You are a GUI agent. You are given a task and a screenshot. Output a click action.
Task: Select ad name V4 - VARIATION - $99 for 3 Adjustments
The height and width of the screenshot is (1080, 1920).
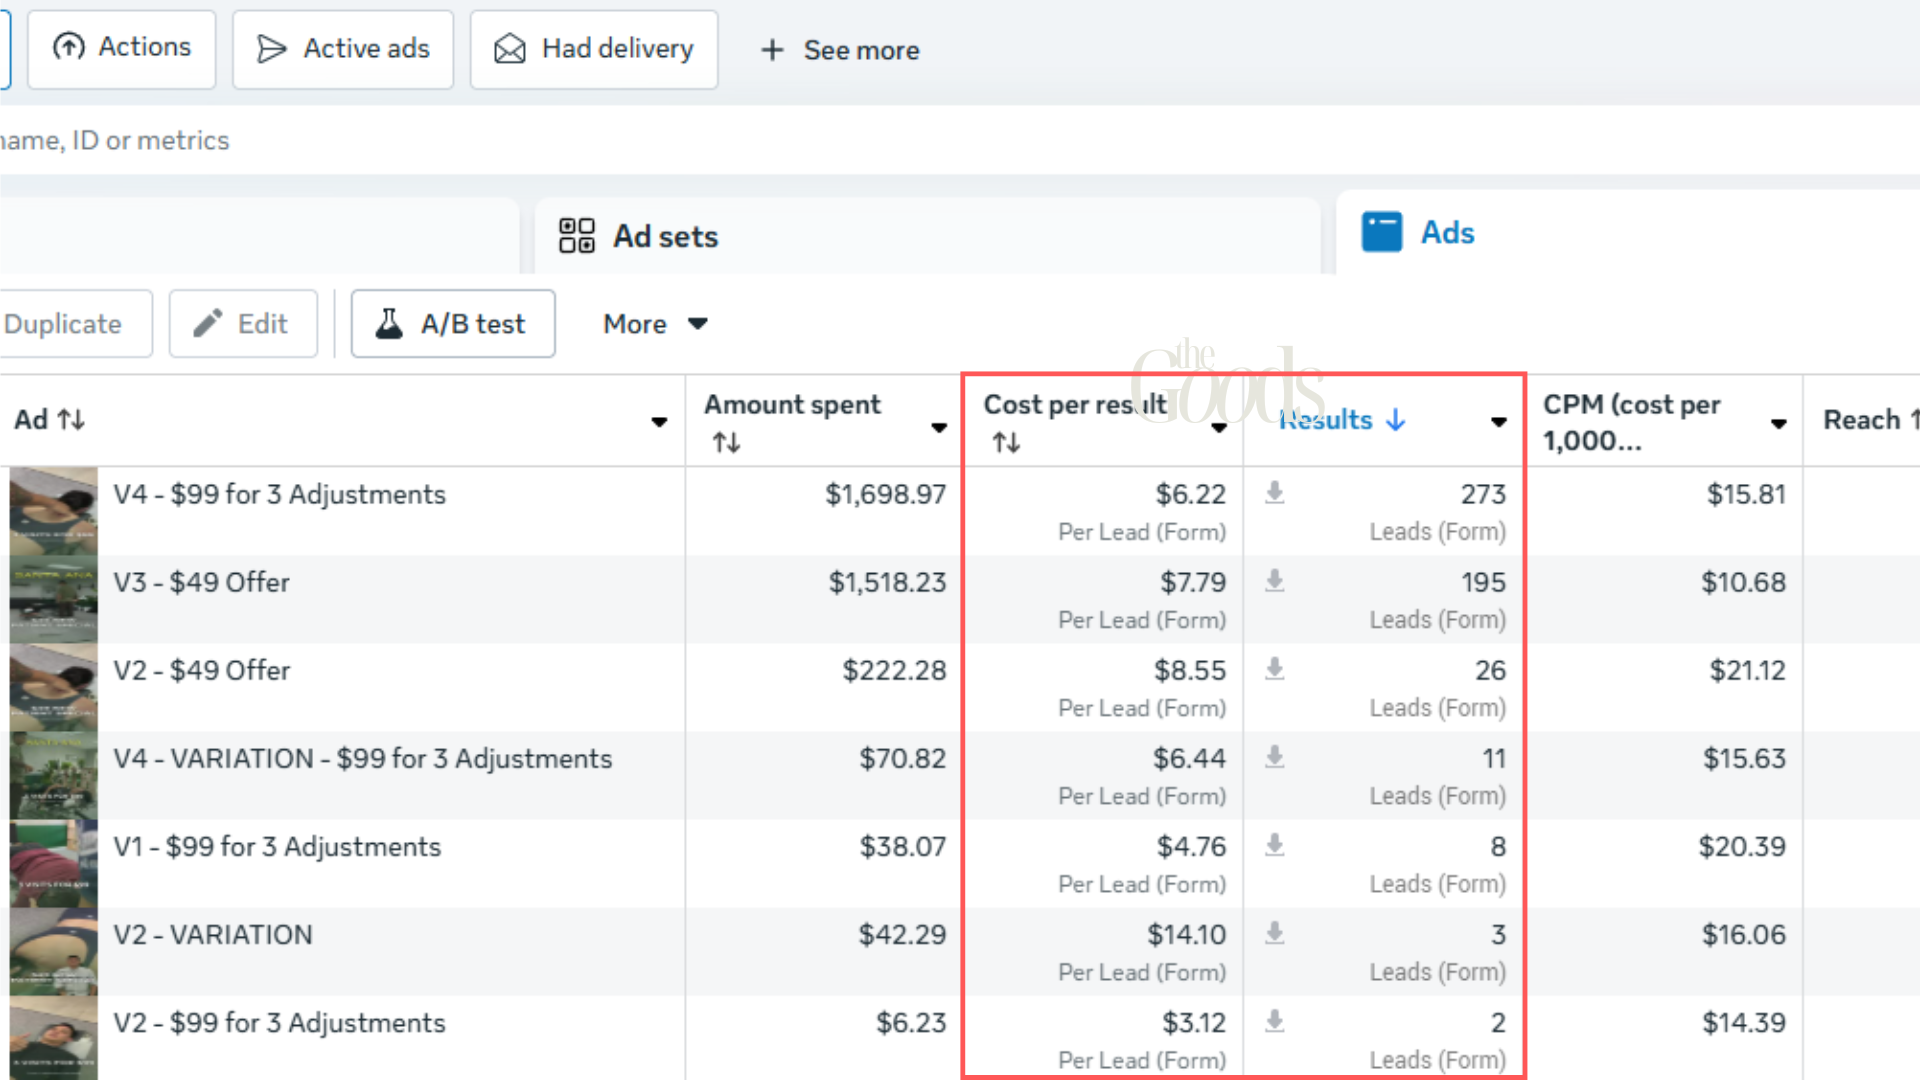362,759
